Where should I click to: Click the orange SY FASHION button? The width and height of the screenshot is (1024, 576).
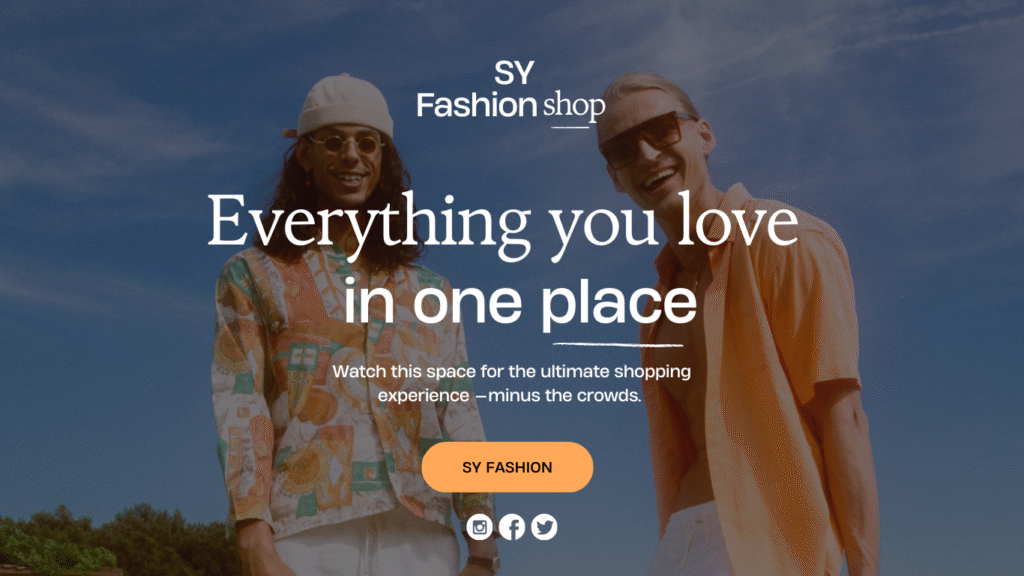pyautogui.click(x=507, y=467)
